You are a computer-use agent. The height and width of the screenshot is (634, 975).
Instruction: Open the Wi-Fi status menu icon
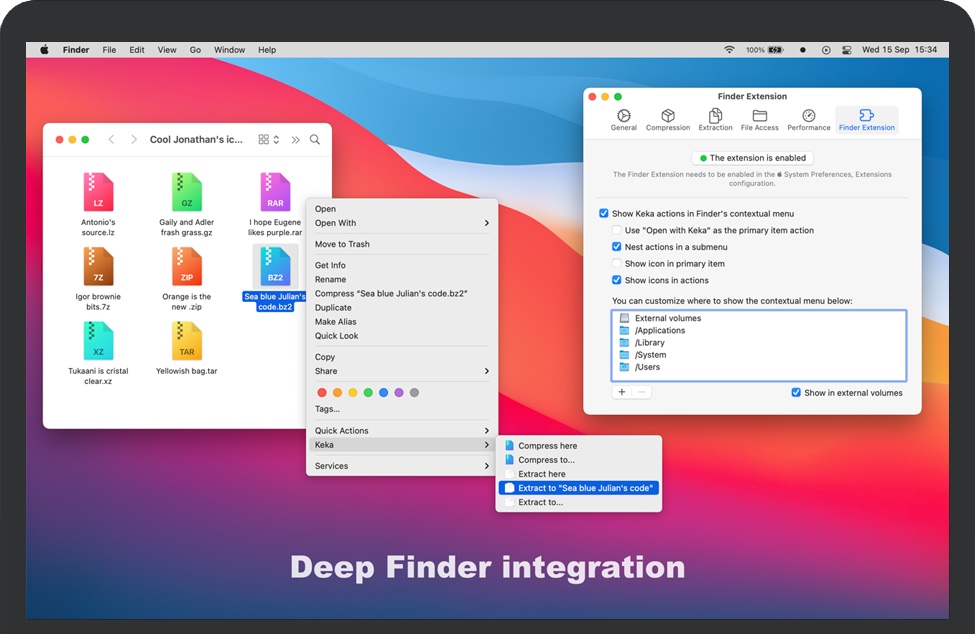click(729, 50)
